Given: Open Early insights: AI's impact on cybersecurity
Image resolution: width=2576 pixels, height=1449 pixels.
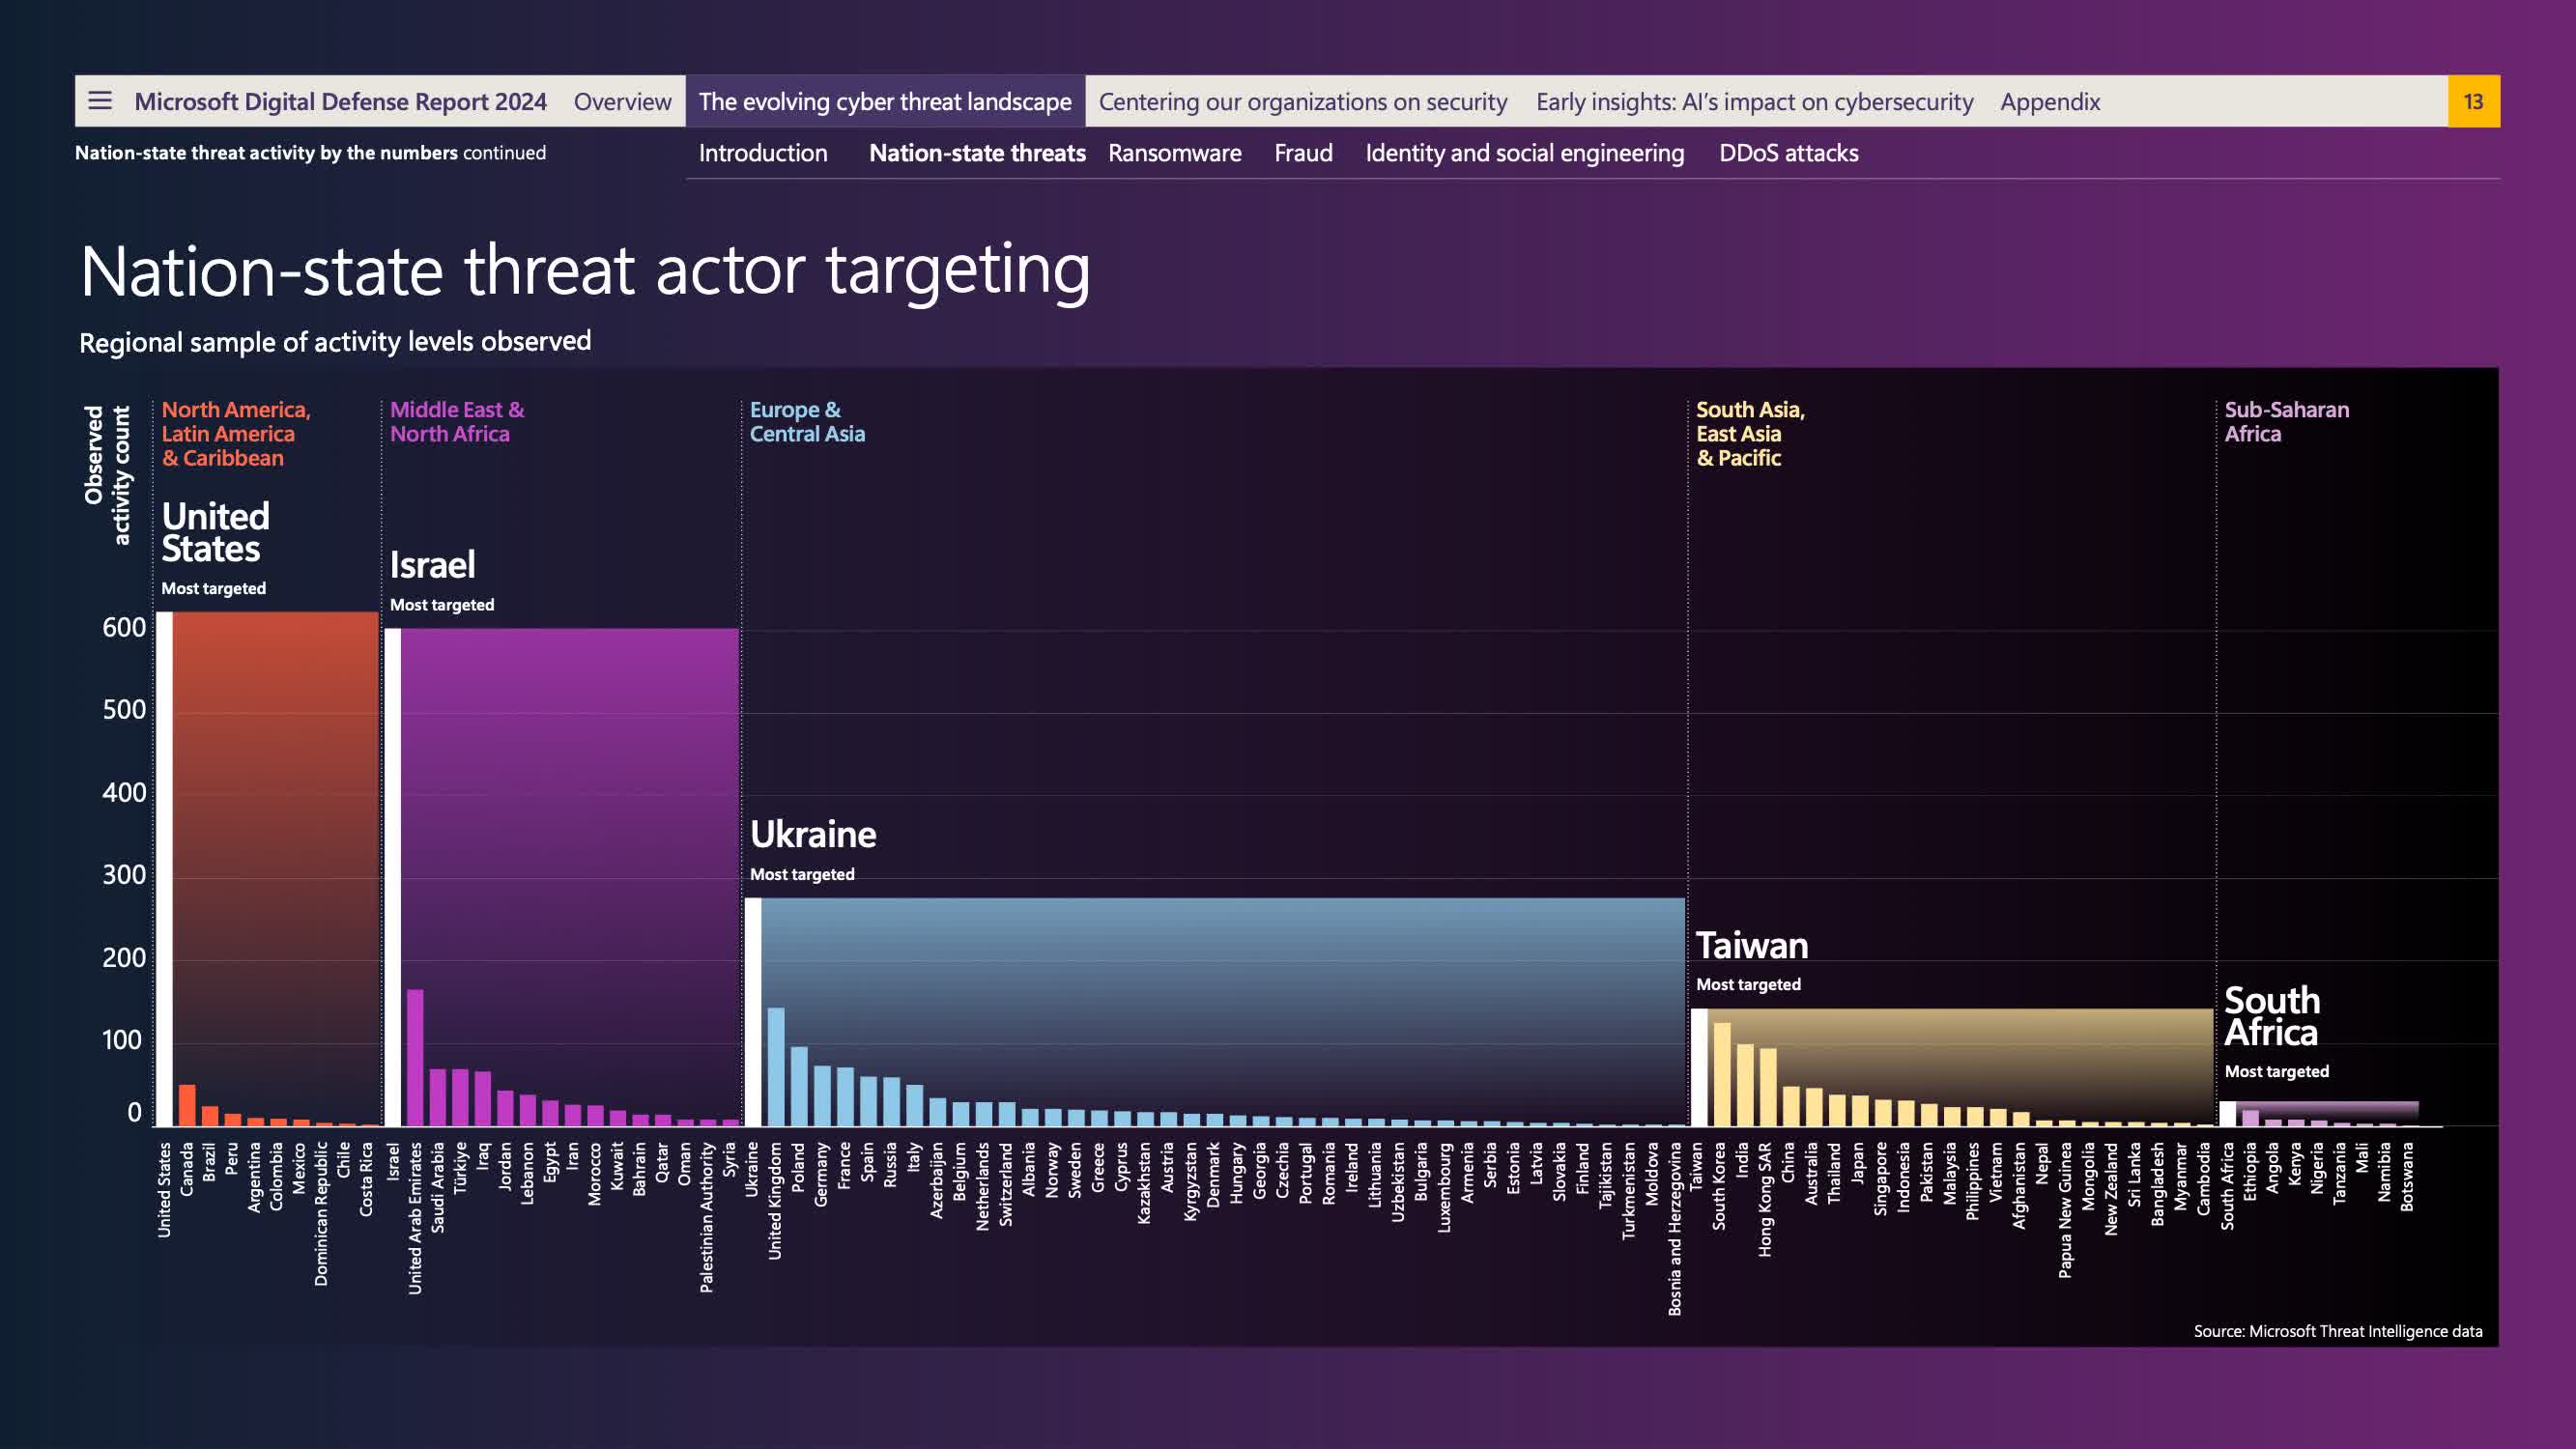Looking at the screenshot, I should tap(1754, 101).
